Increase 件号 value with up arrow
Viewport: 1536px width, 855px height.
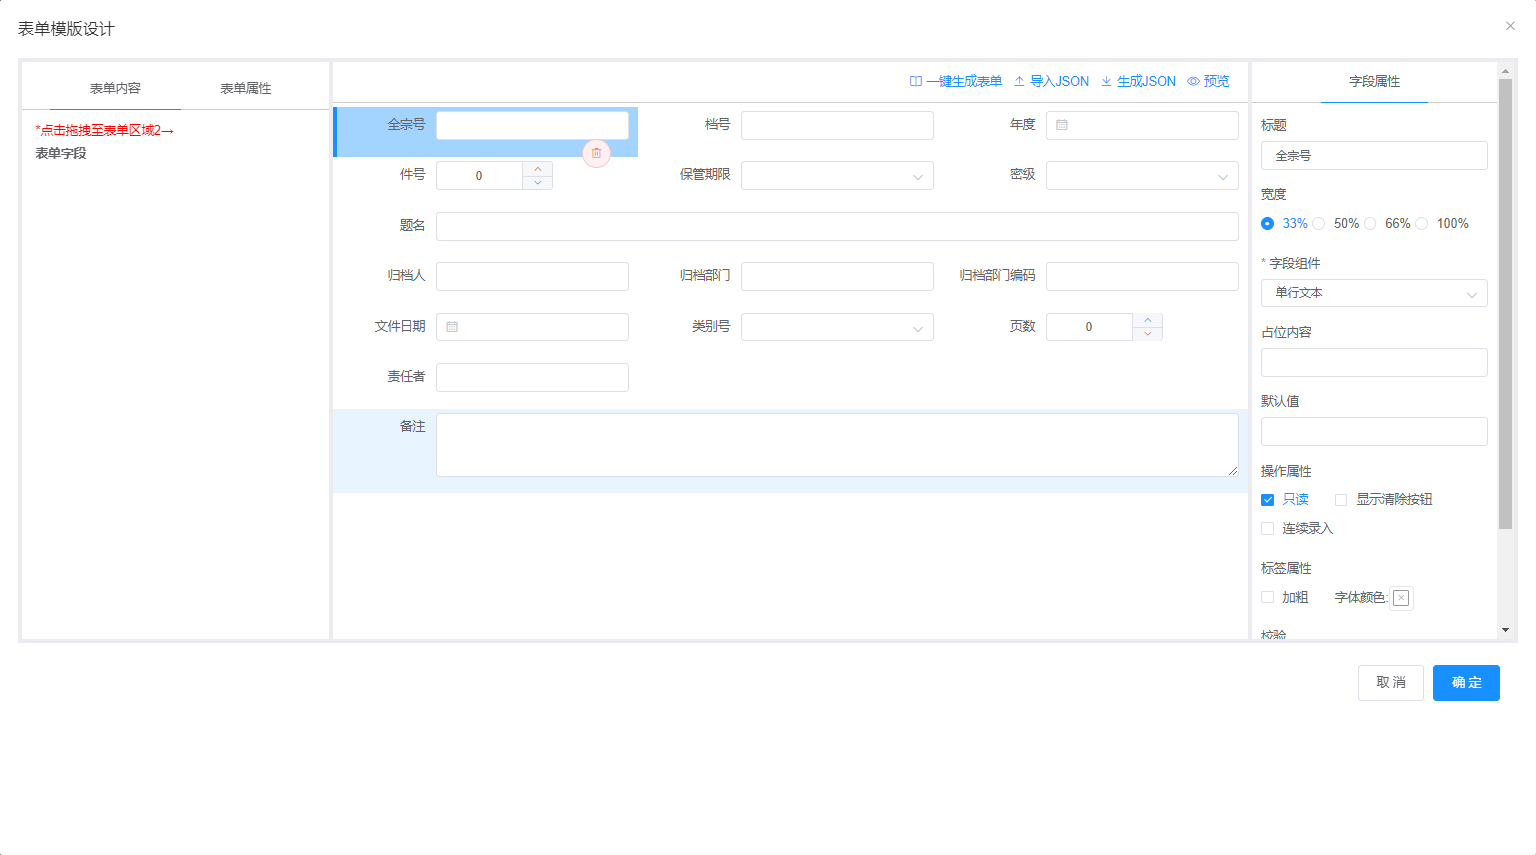coord(538,169)
